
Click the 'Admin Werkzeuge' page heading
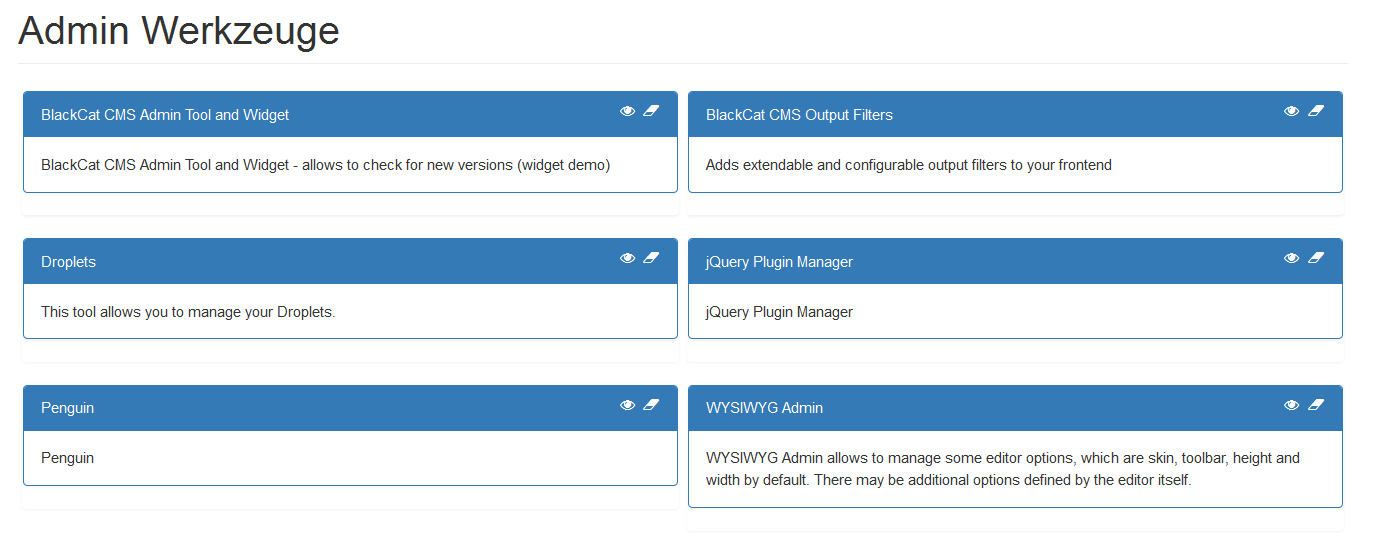coord(179,31)
